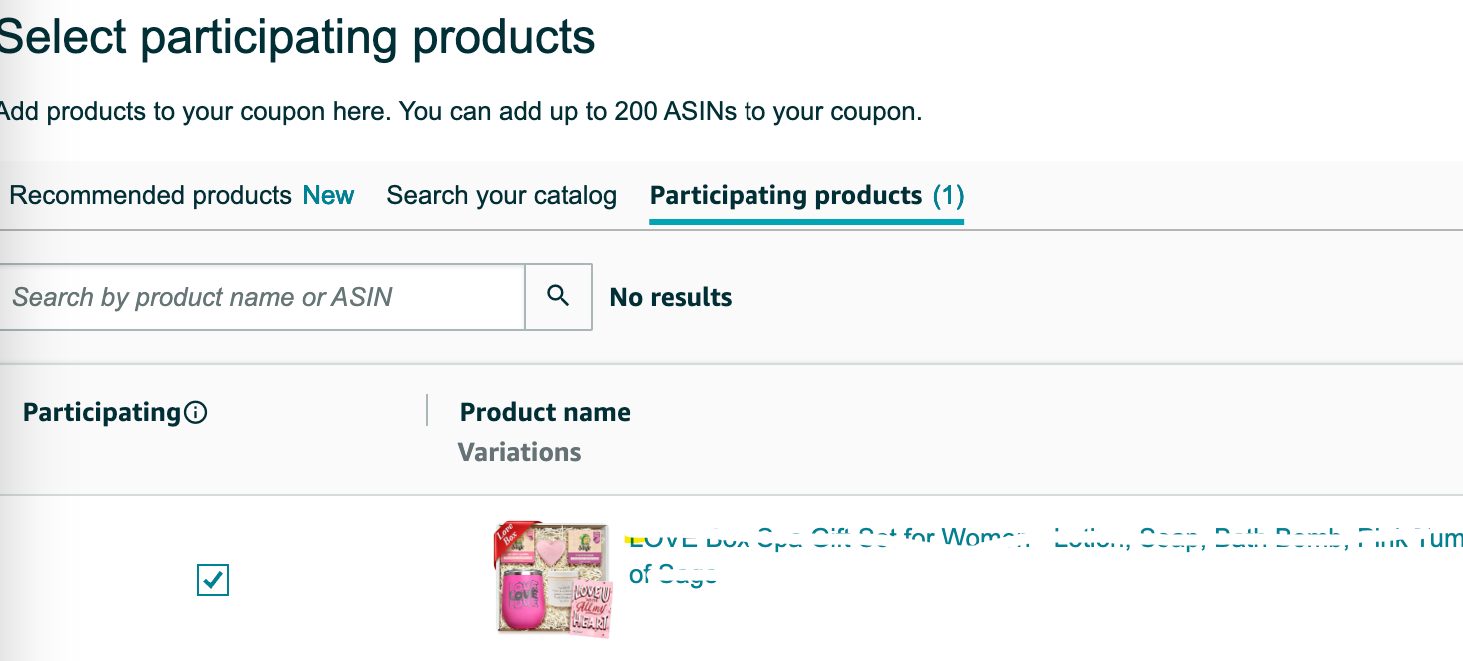The height and width of the screenshot is (661, 1463).
Task: Click the Variations sub-header label
Action: click(519, 453)
